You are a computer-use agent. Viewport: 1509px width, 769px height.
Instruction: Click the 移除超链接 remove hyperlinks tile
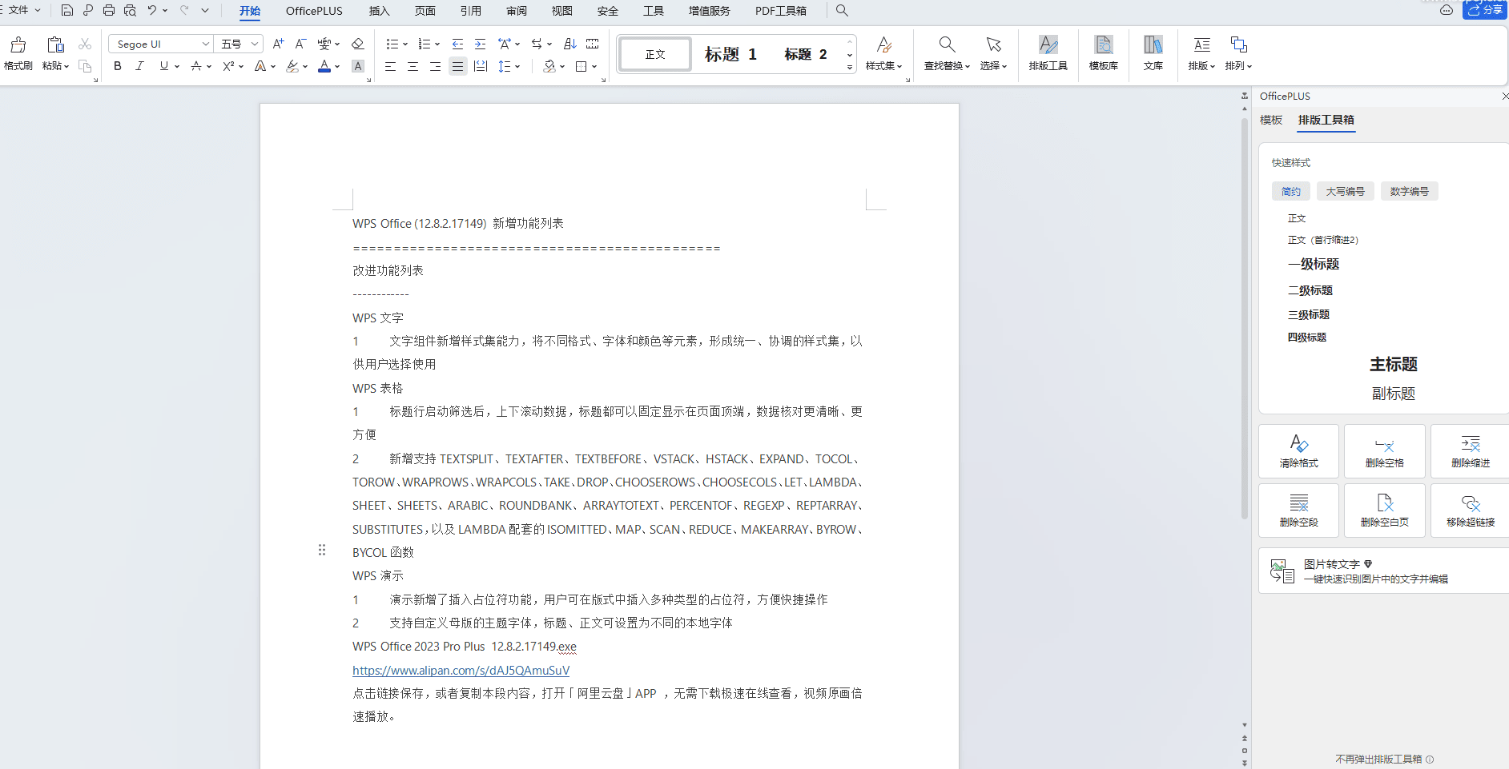click(1469, 510)
